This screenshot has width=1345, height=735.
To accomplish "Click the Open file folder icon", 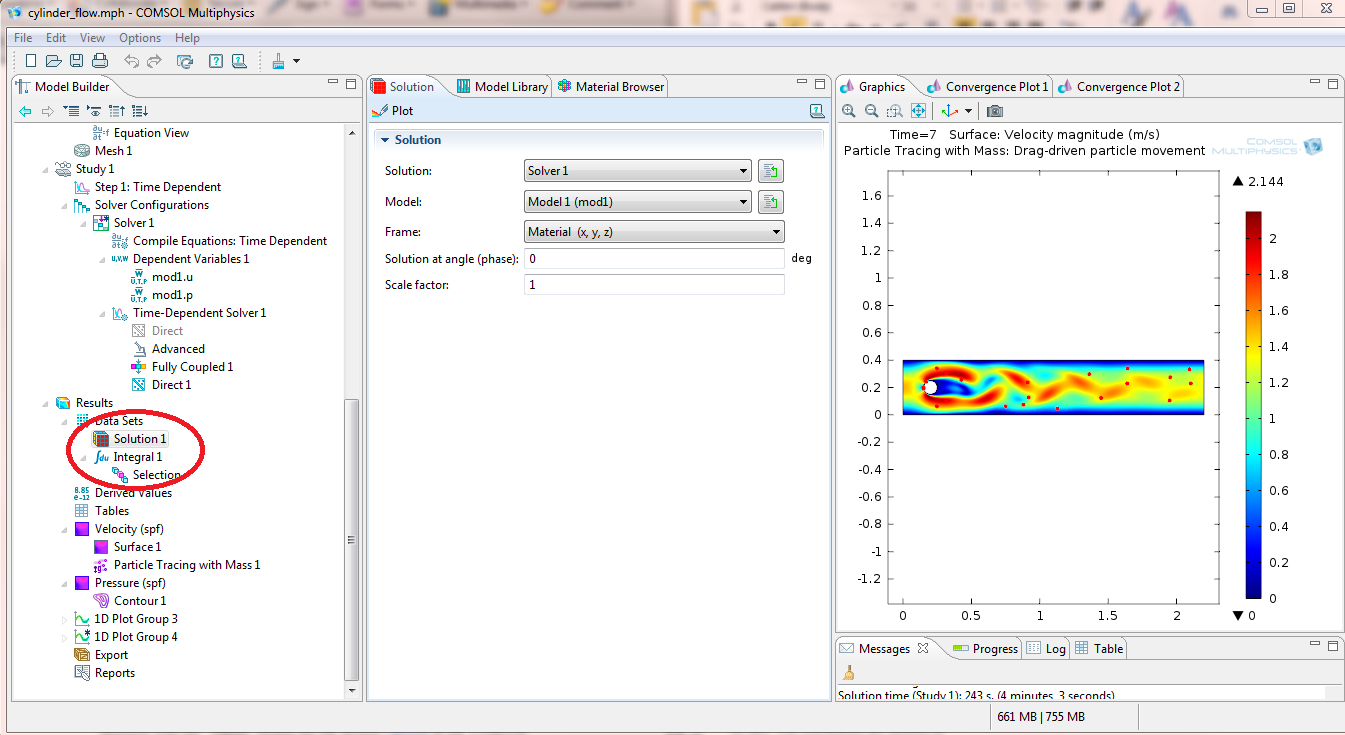I will point(54,61).
